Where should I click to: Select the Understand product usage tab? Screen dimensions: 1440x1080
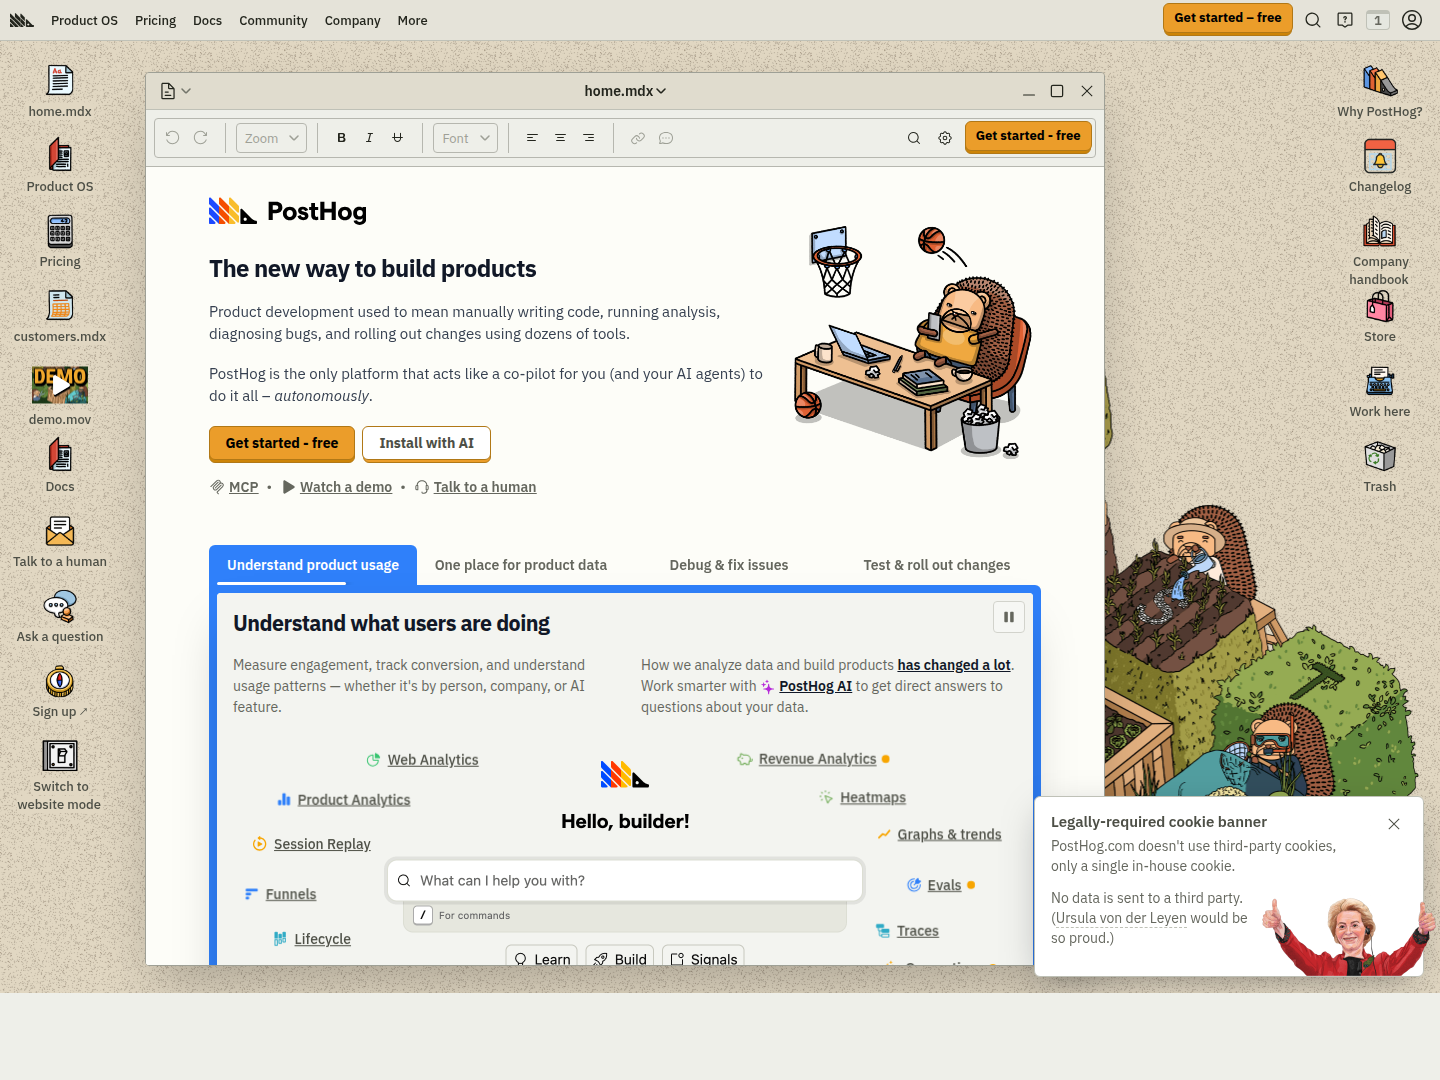click(x=313, y=565)
